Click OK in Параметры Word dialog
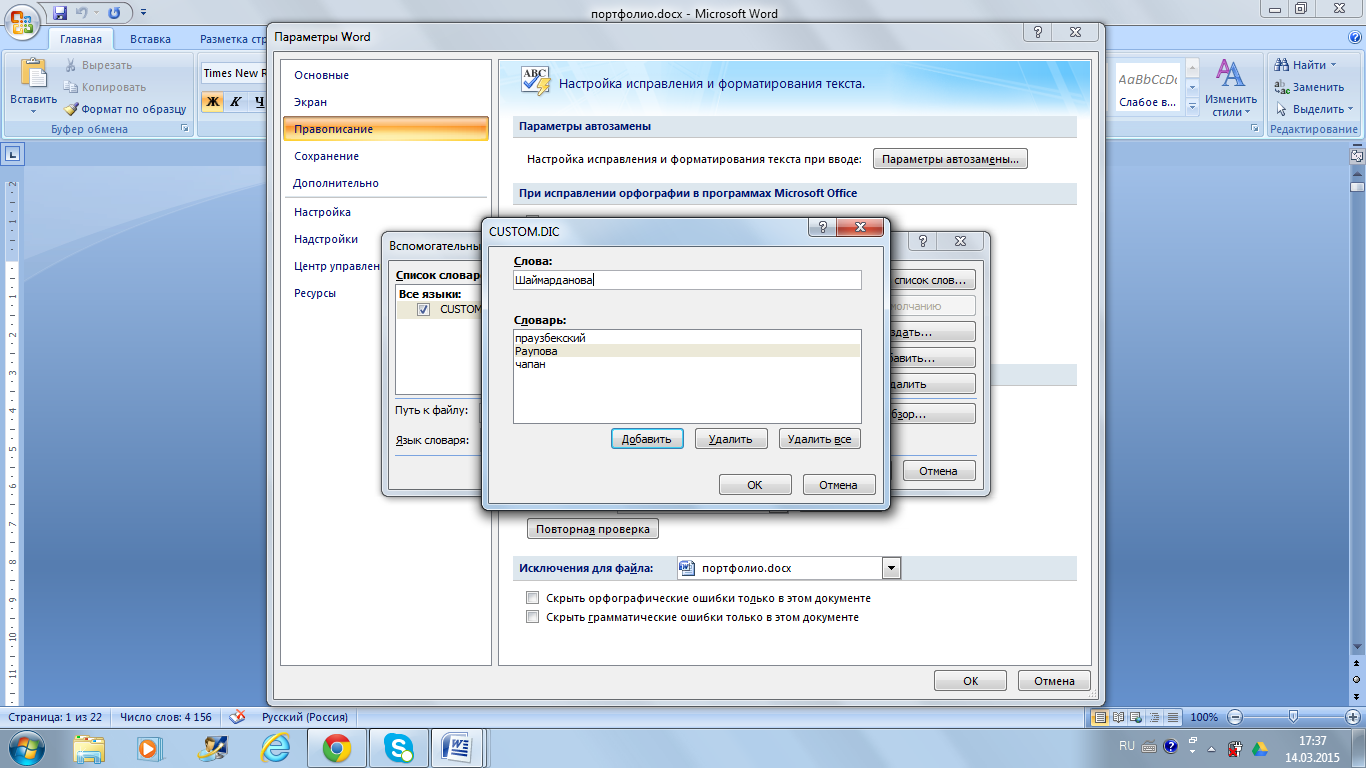The image size is (1366, 768). click(x=970, y=681)
